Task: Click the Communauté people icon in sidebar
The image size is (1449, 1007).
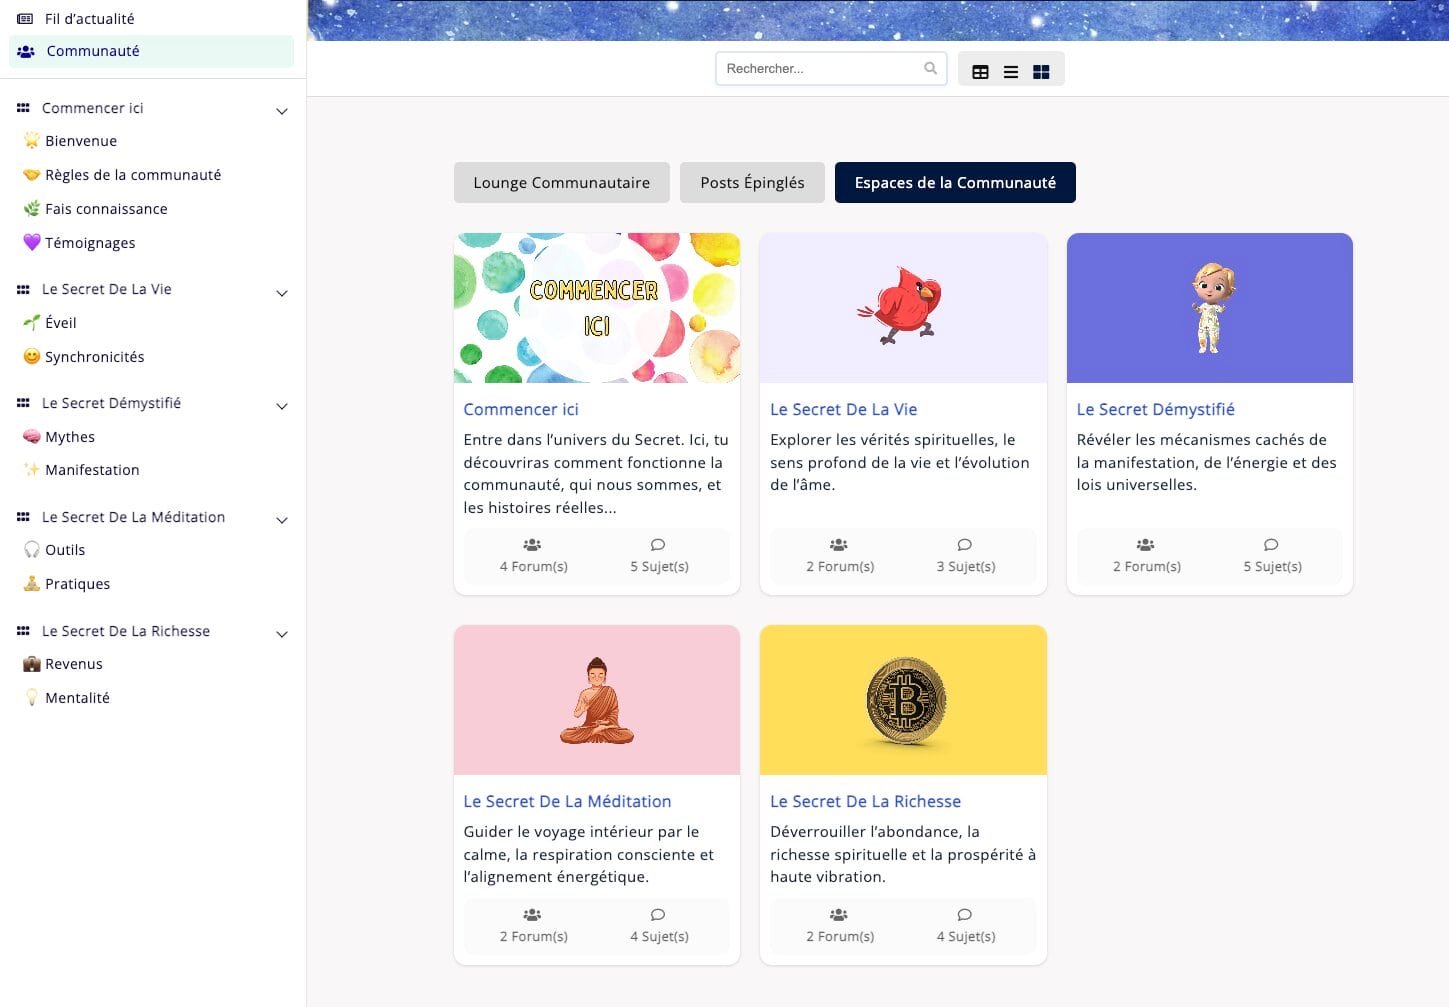Action: click(26, 51)
